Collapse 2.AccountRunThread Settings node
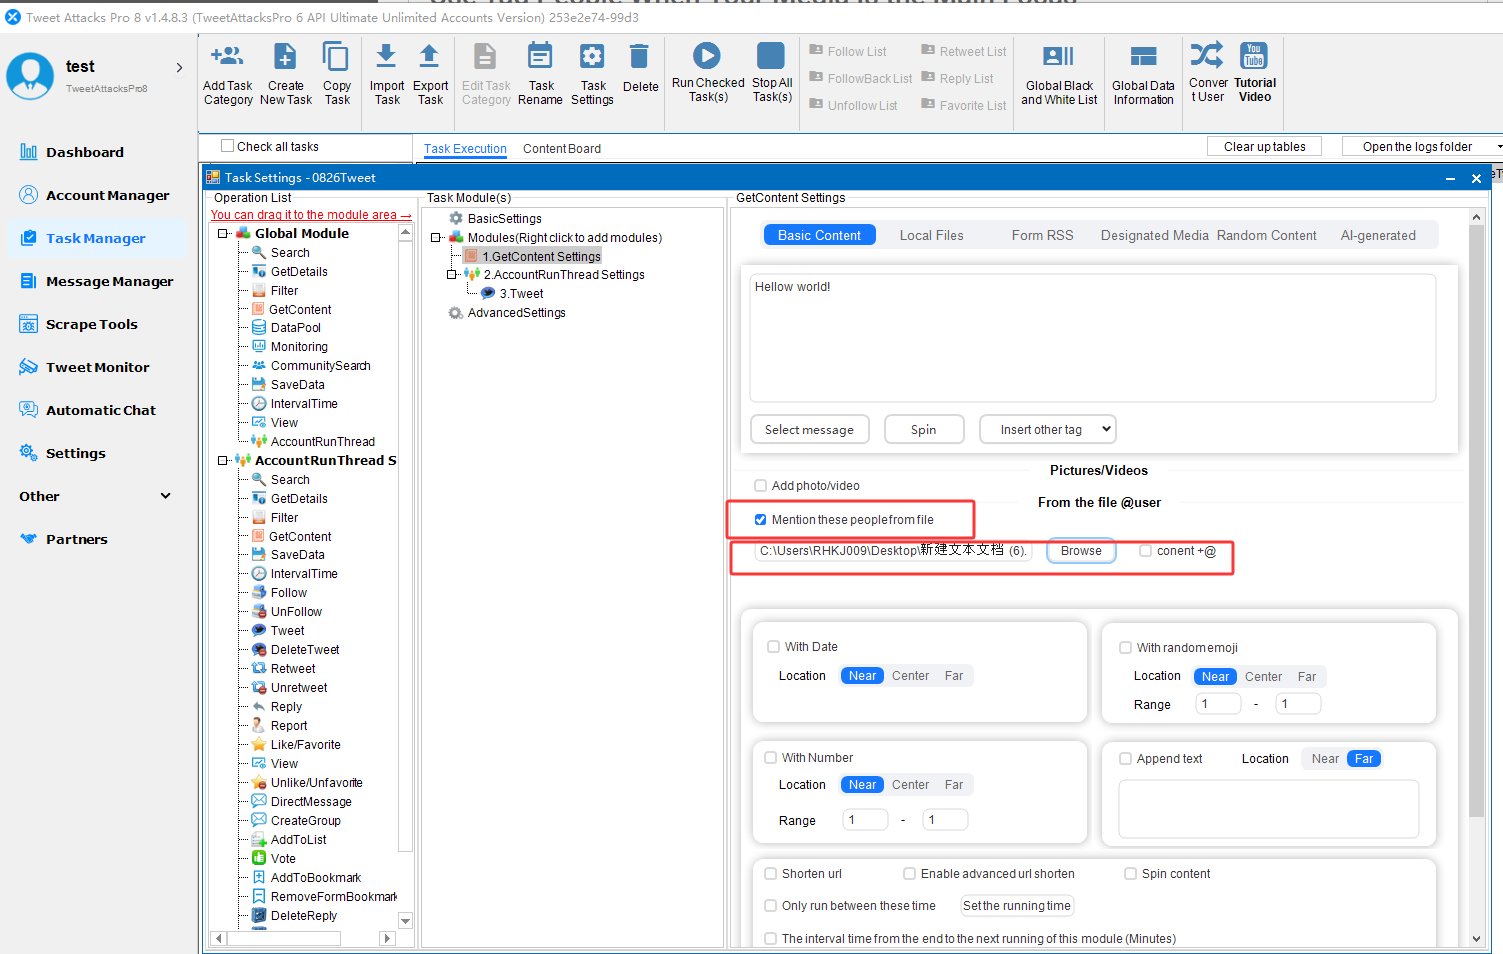This screenshot has width=1503, height=954. [452, 275]
